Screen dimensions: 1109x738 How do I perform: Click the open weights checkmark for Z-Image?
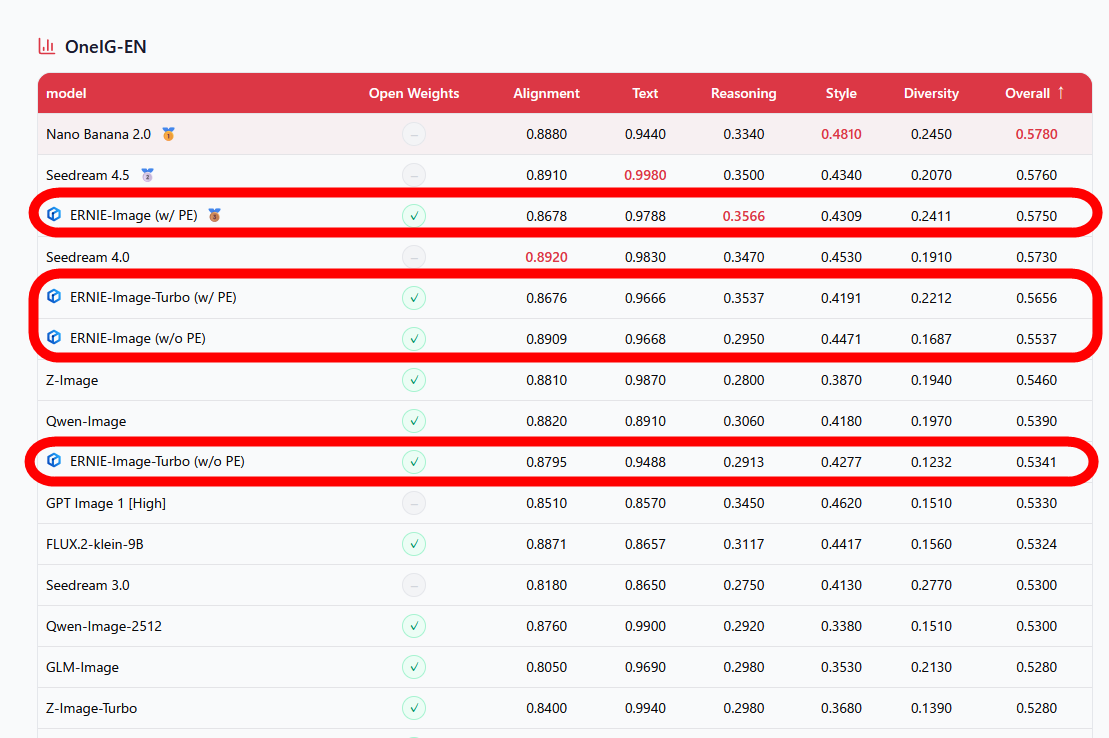pyautogui.click(x=414, y=380)
